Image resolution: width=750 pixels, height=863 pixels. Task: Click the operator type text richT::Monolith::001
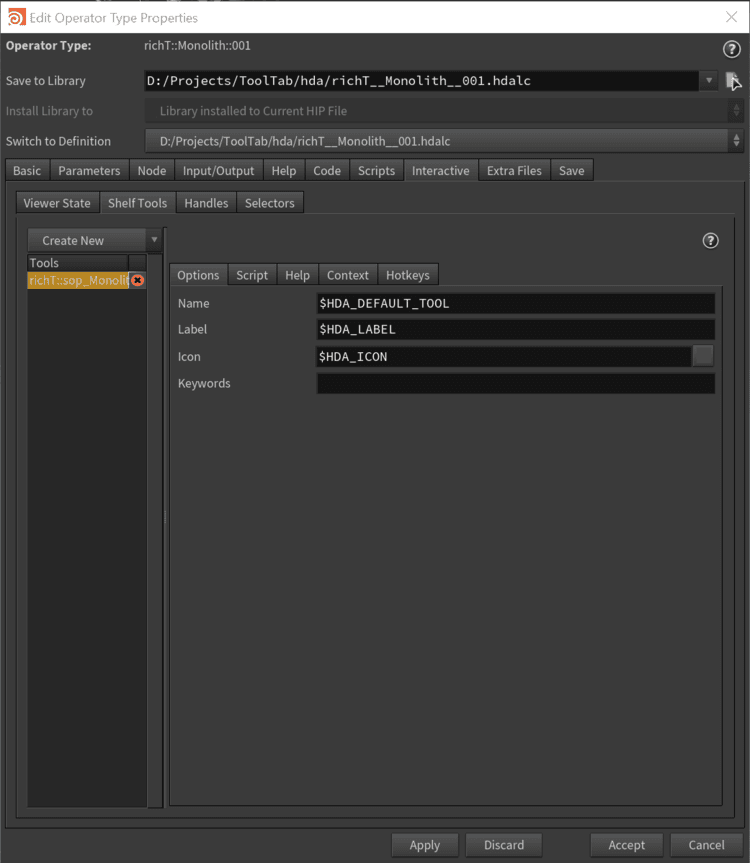197,46
